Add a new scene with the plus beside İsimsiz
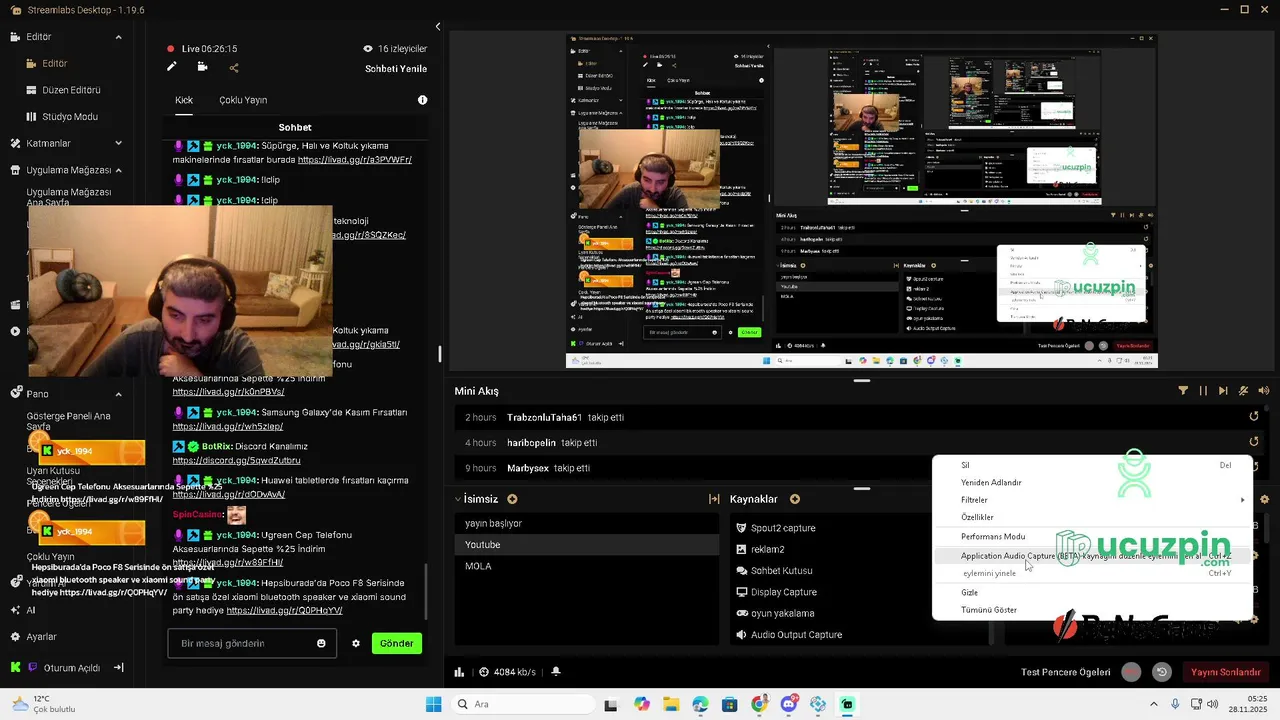 coord(512,499)
